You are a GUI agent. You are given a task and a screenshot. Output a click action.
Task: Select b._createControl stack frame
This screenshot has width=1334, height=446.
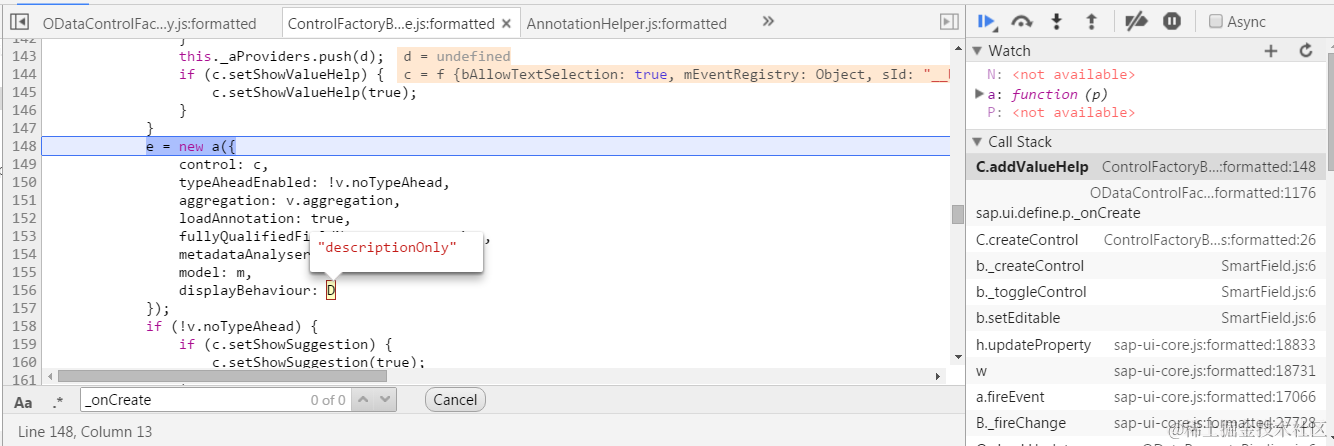(x=1148, y=266)
